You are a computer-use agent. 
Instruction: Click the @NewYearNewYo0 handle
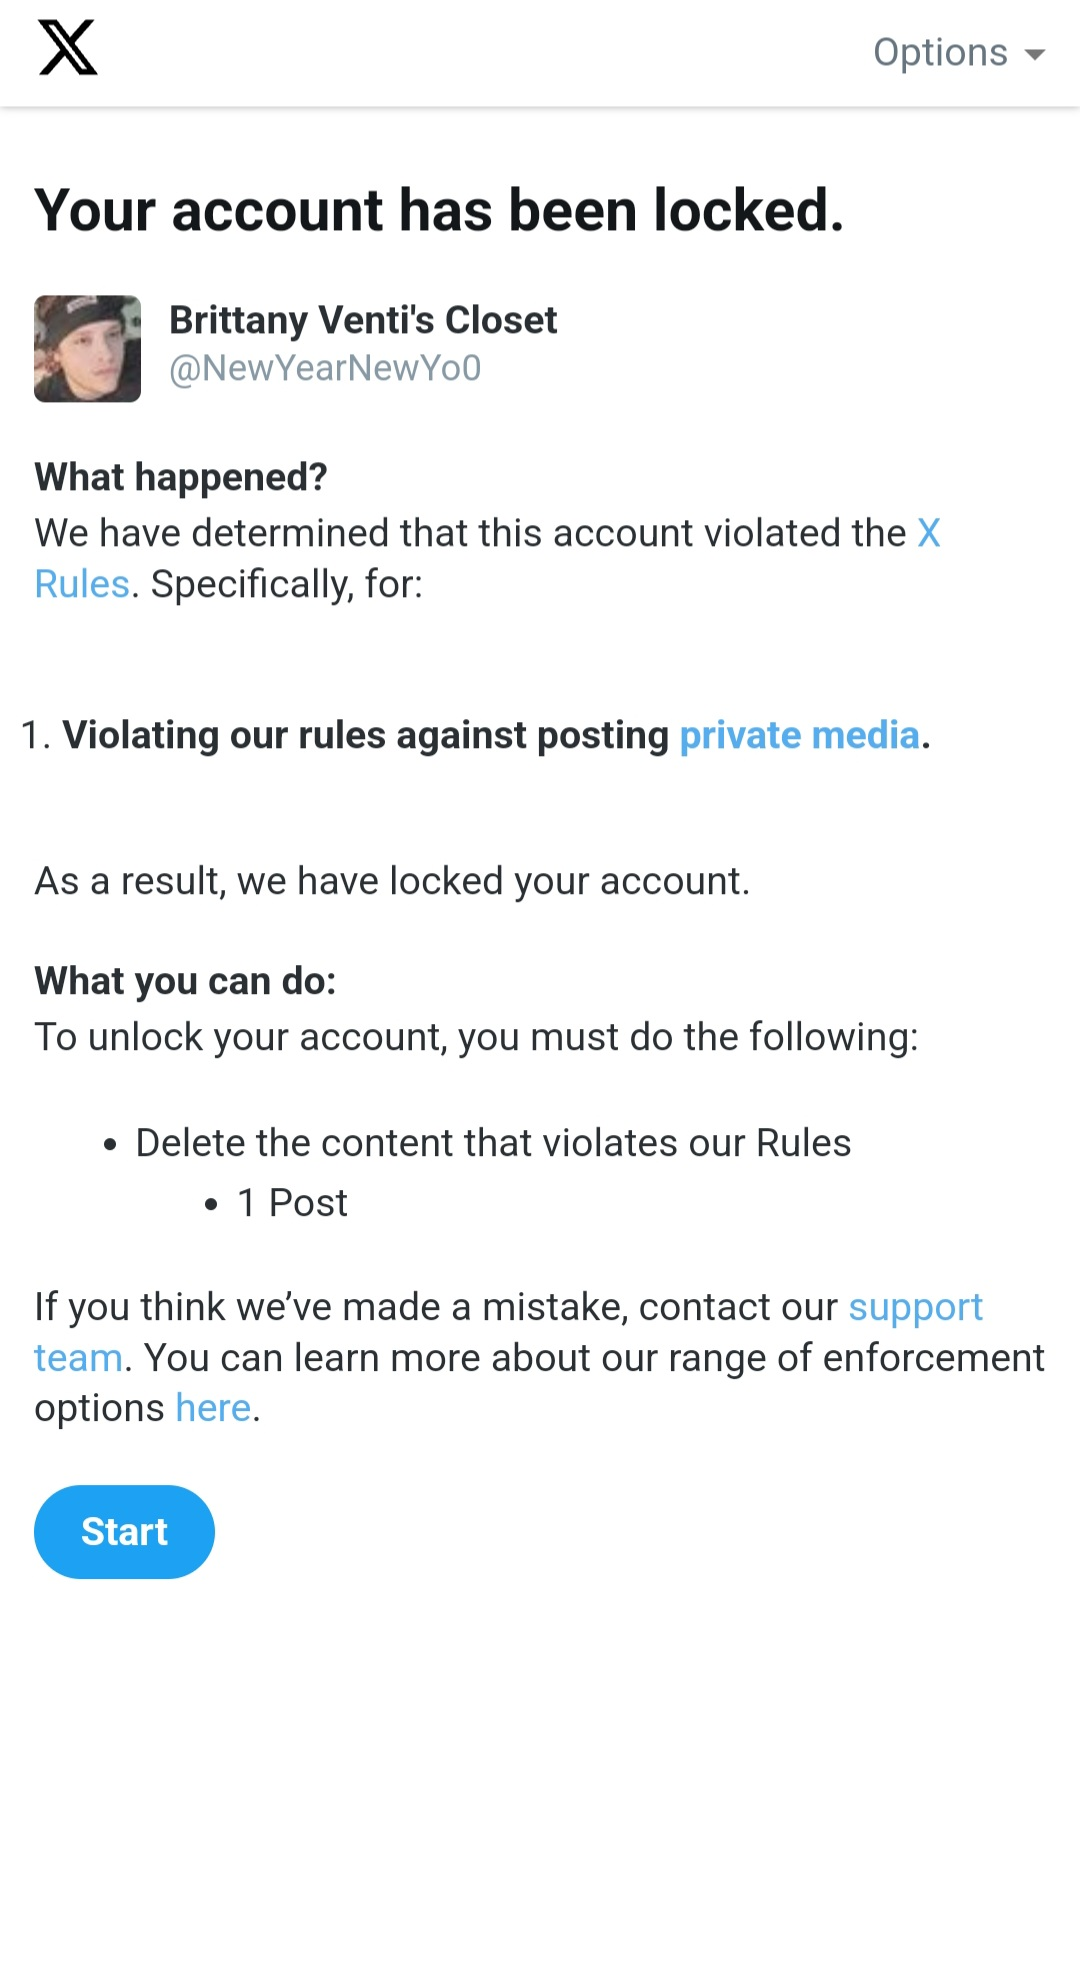[325, 368]
